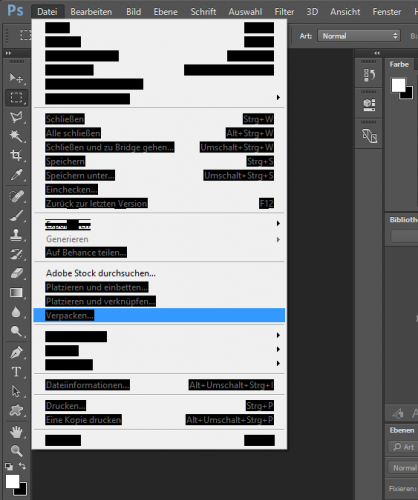
Task: Select the Eraser tool
Action: 16,274
